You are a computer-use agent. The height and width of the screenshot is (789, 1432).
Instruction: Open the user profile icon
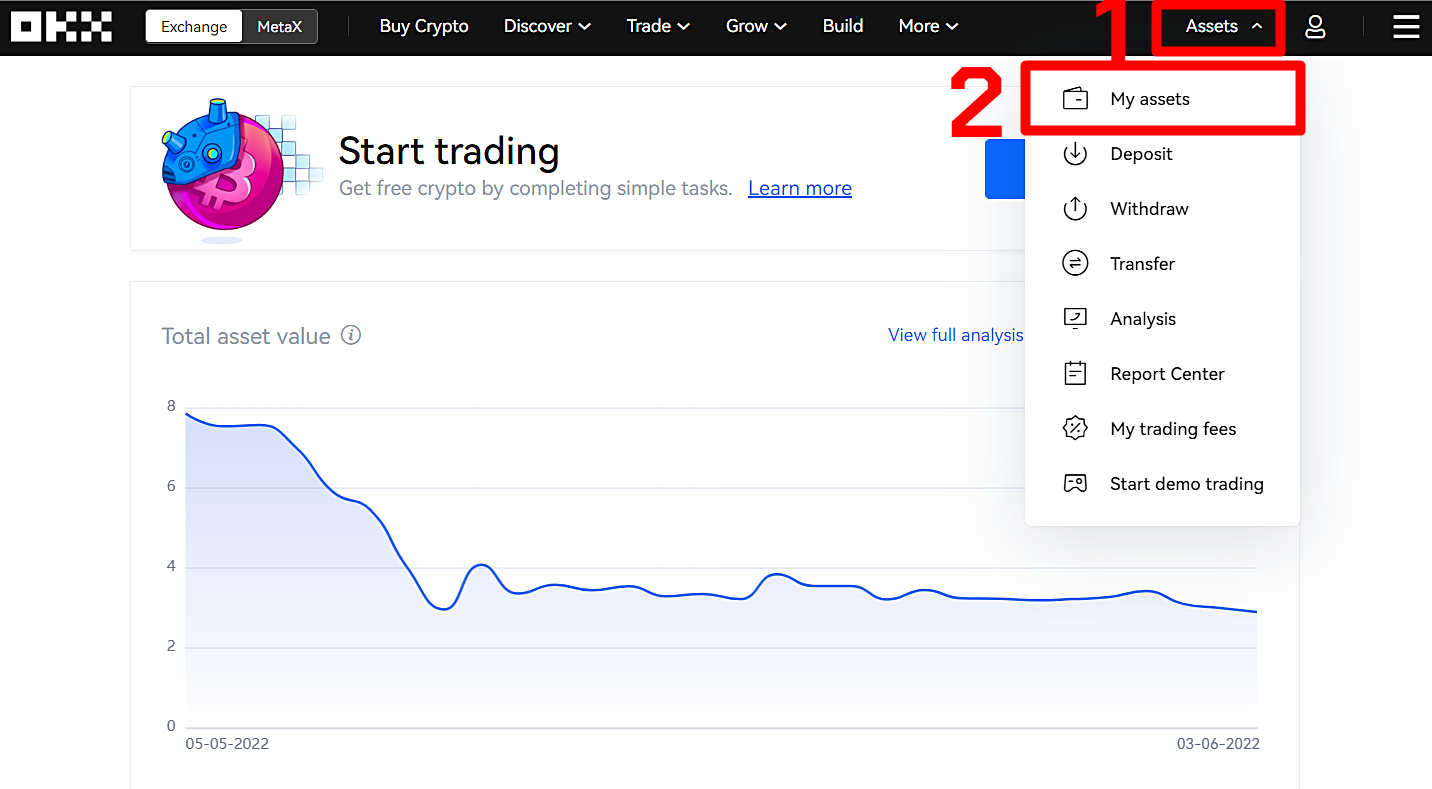tap(1315, 27)
